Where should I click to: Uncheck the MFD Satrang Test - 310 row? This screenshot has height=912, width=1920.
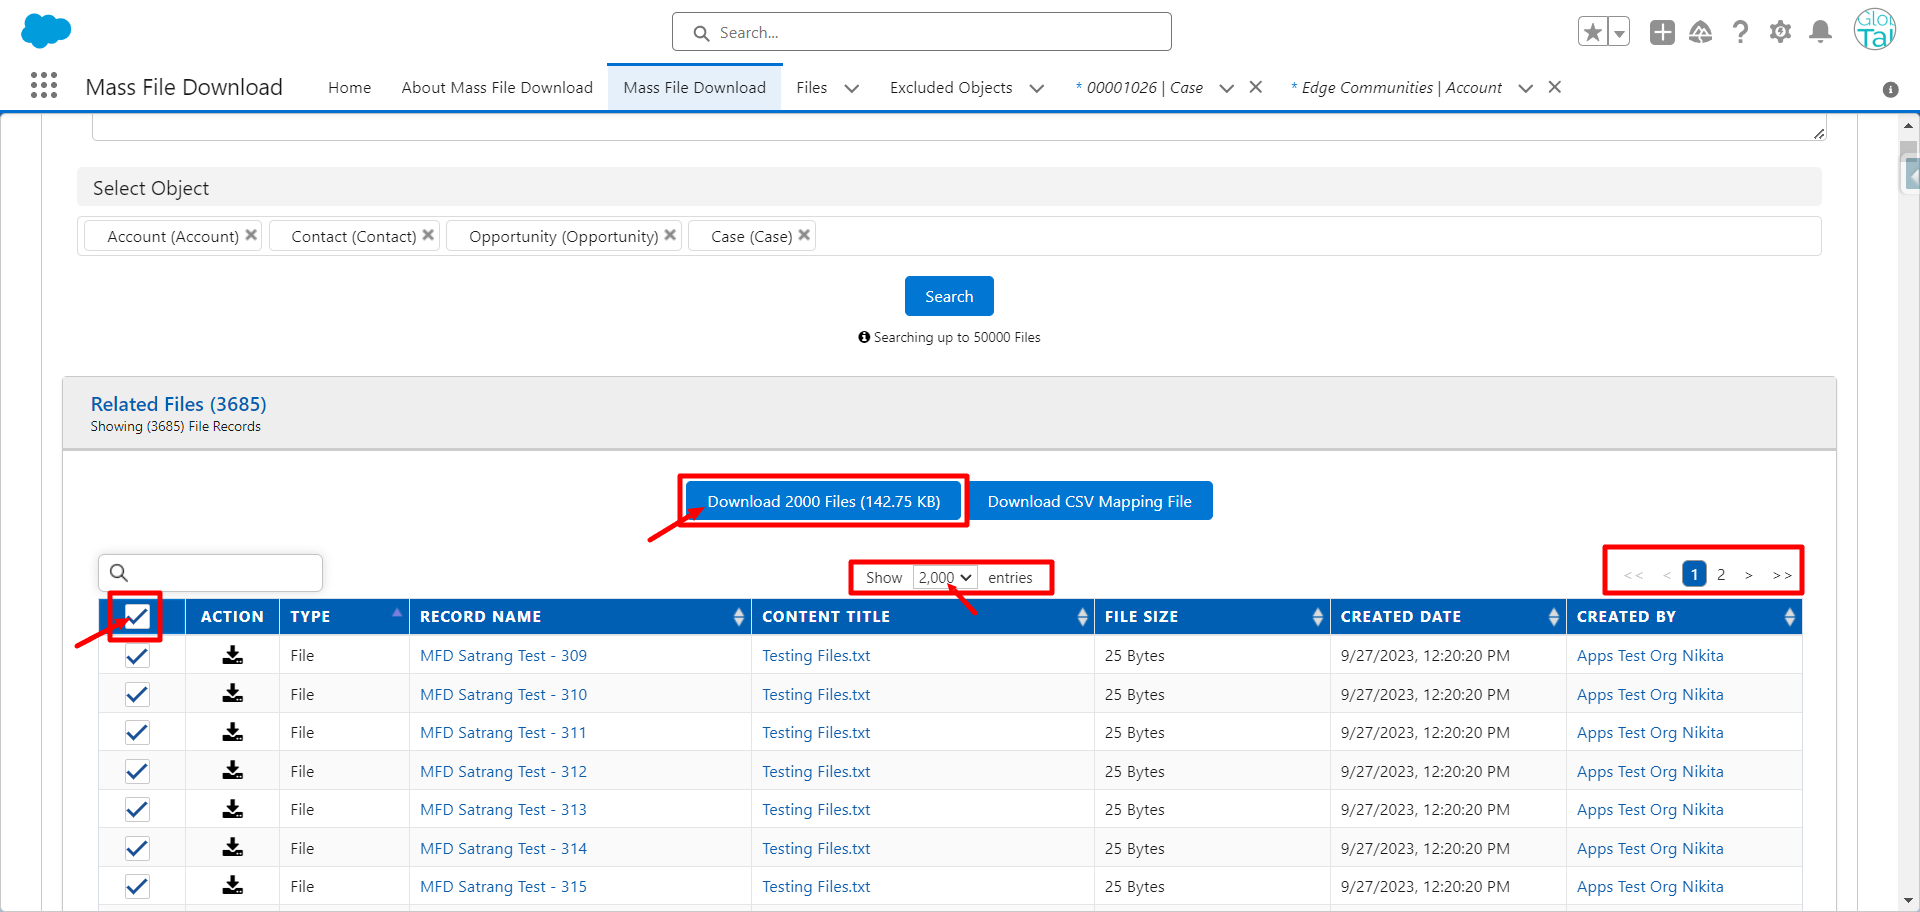point(137,694)
